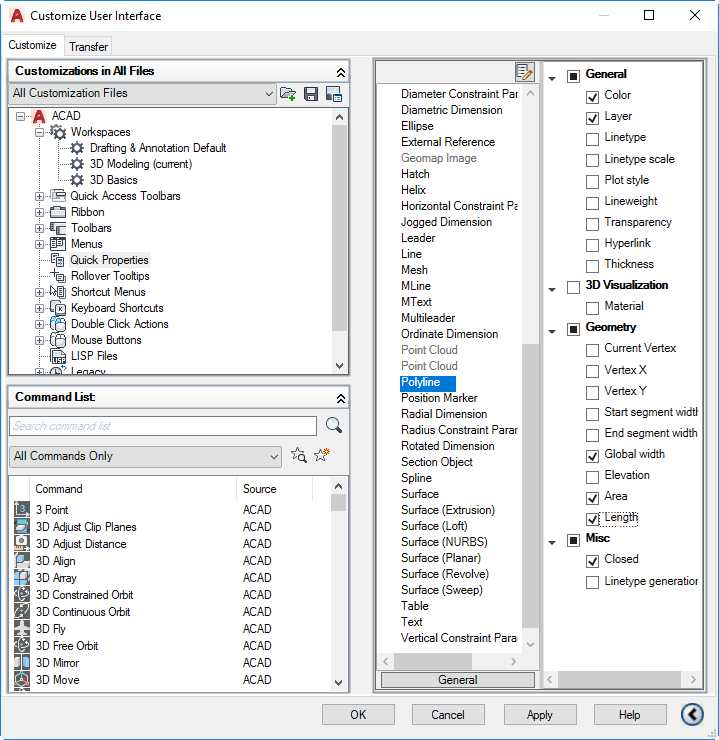The height and width of the screenshot is (740, 719).
Task: Click the Edit Object Type List icon
Action: coord(525,72)
